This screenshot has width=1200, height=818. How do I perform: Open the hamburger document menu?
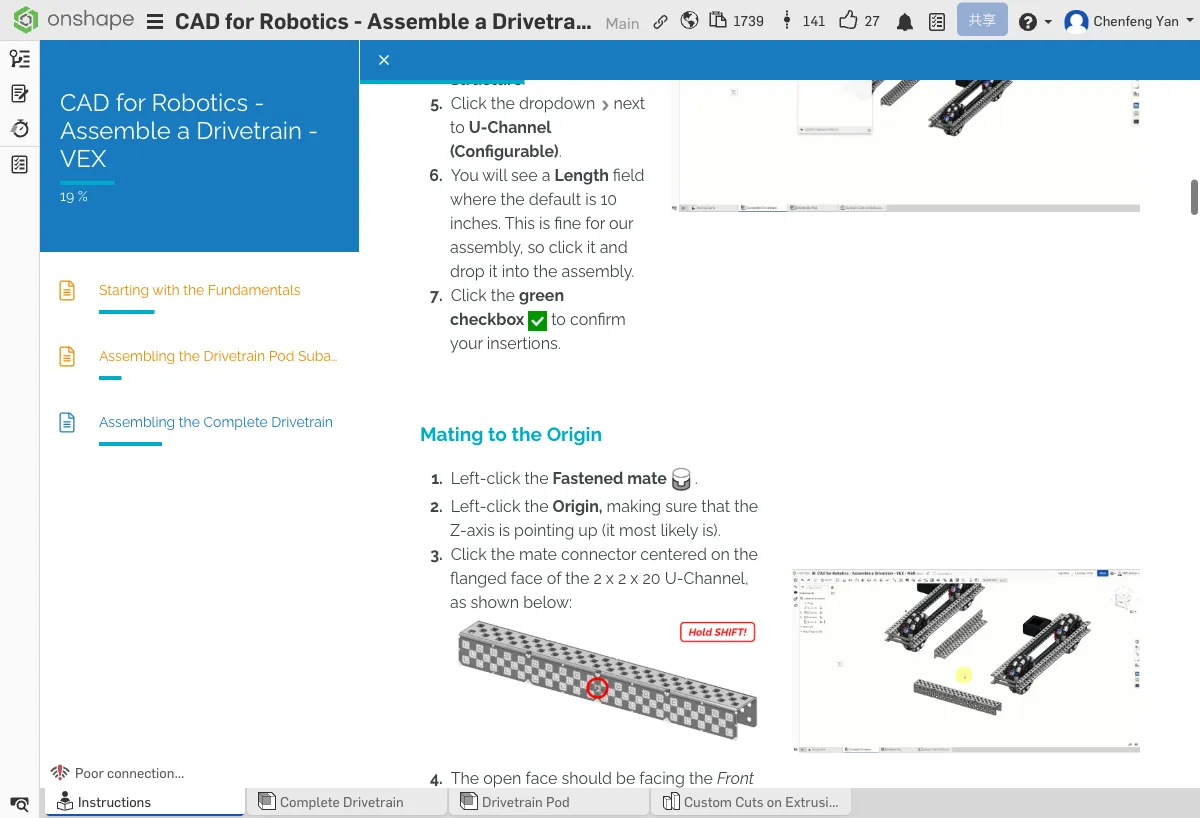pyautogui.click(x=155, y=22)
